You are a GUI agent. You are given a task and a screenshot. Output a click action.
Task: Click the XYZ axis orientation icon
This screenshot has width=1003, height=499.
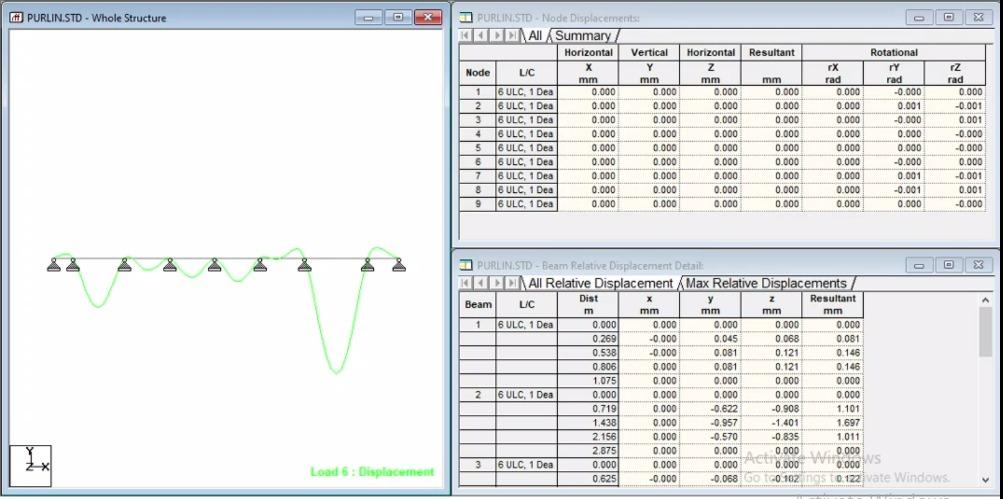30,466
